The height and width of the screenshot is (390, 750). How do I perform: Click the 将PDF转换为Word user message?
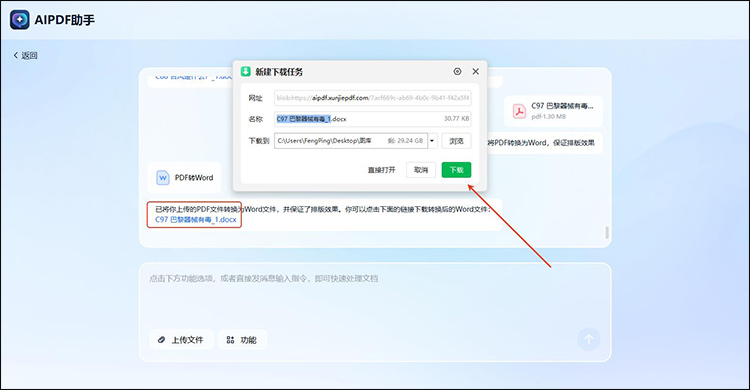(541, 143)
